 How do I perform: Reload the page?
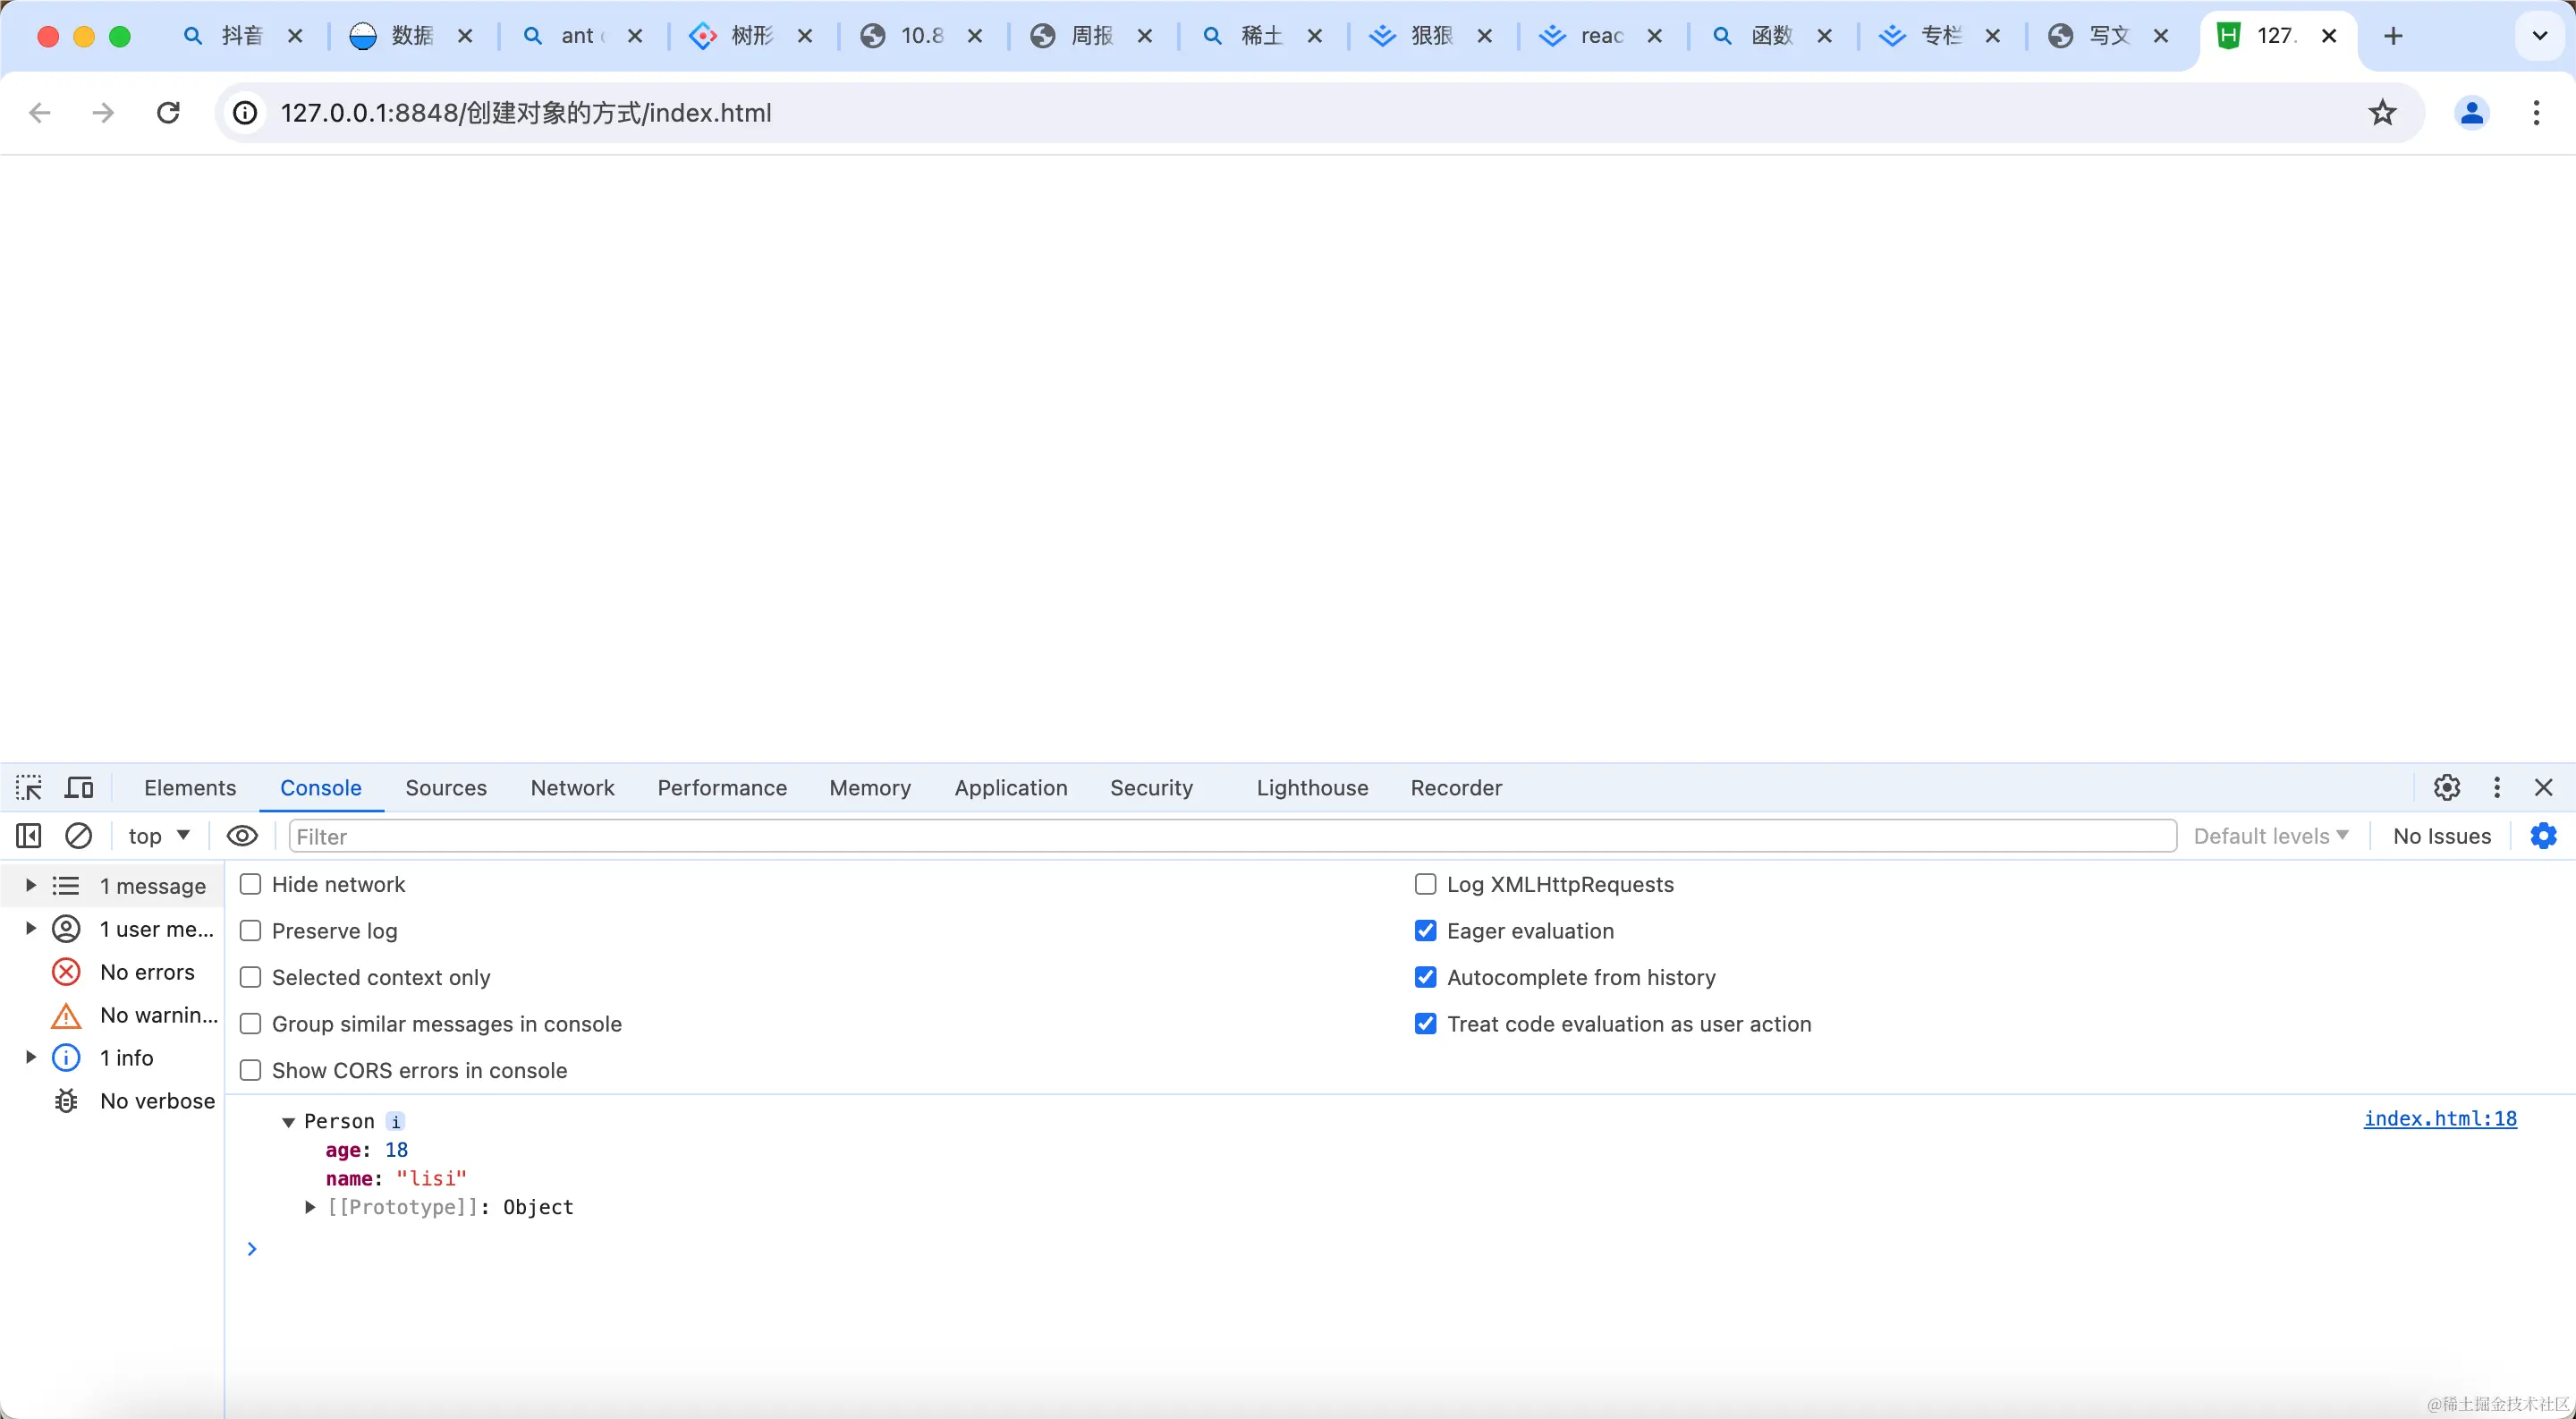168,113
